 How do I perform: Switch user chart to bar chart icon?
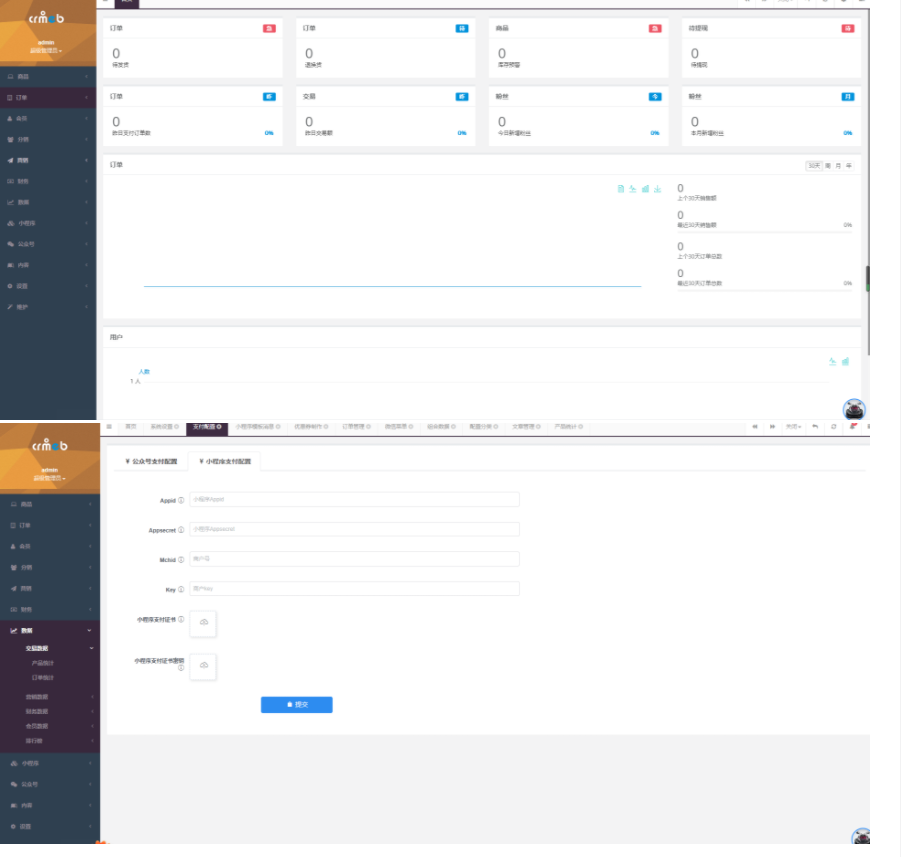[845, 362]
